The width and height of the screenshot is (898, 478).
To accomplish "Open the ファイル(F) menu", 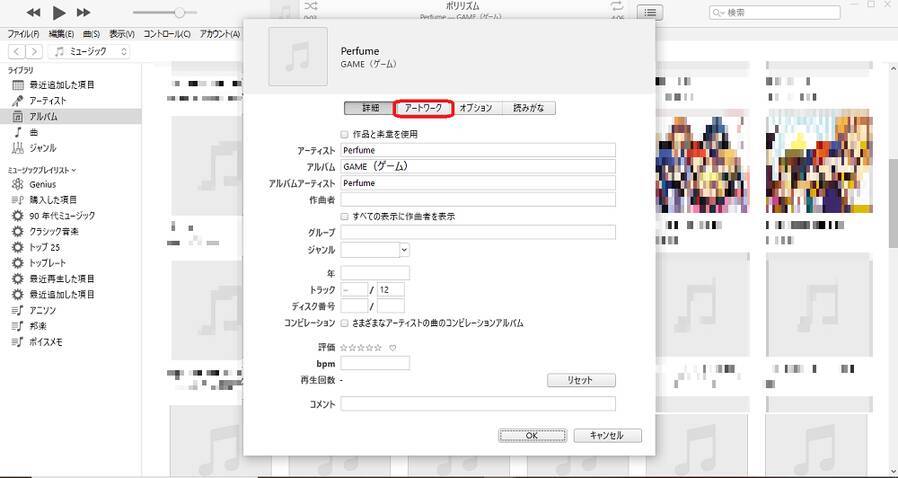I will [23, 34].
